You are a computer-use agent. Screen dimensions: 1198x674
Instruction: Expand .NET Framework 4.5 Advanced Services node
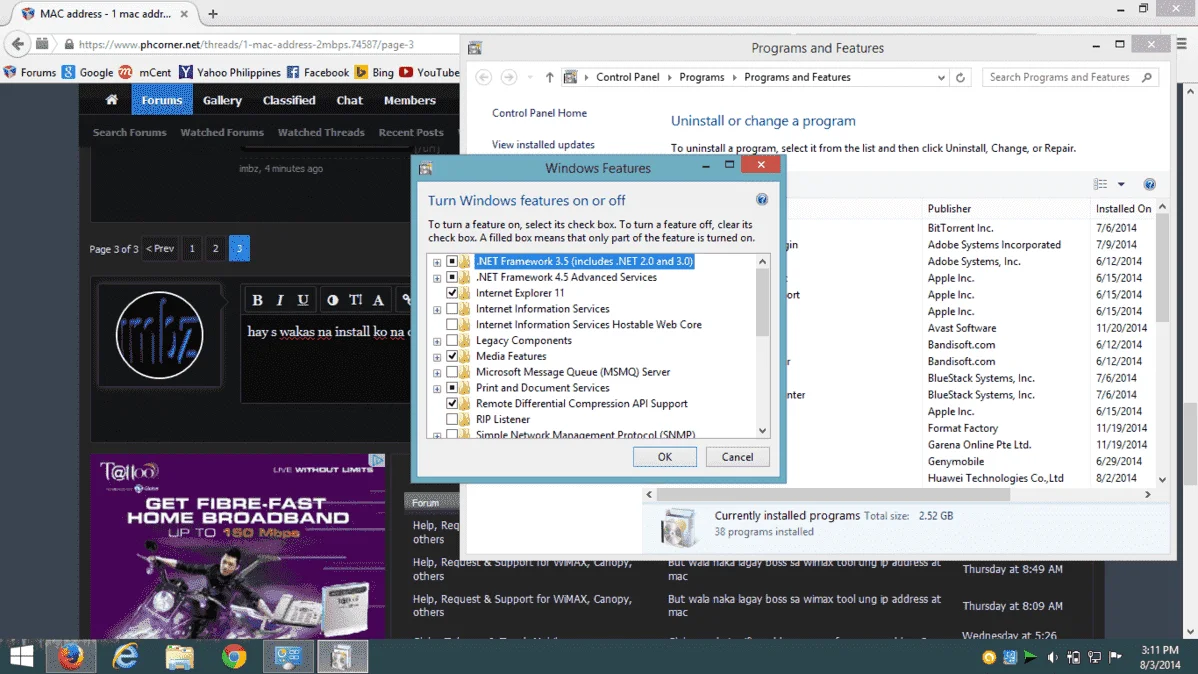click(x=437, y=278)
